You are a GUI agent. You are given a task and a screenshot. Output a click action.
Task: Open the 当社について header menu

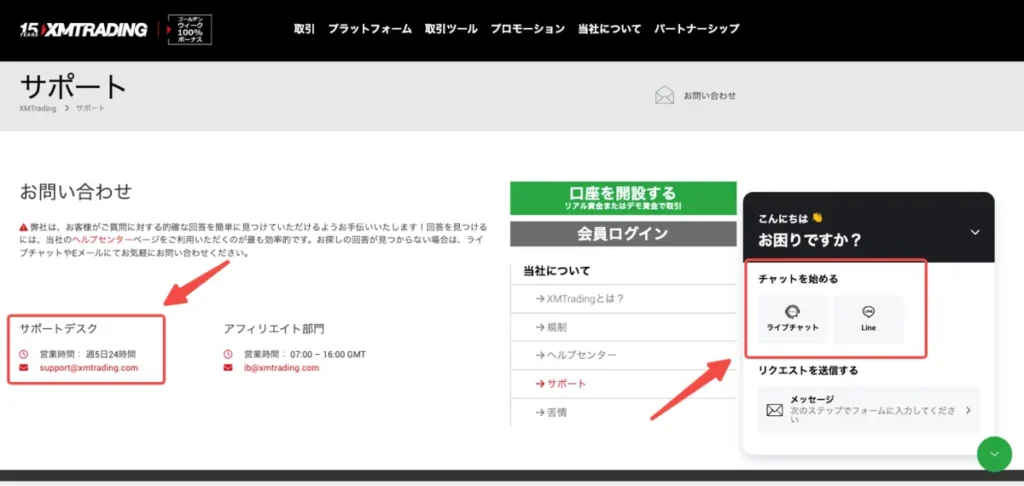pyautogui.click(x=609, y=29)
